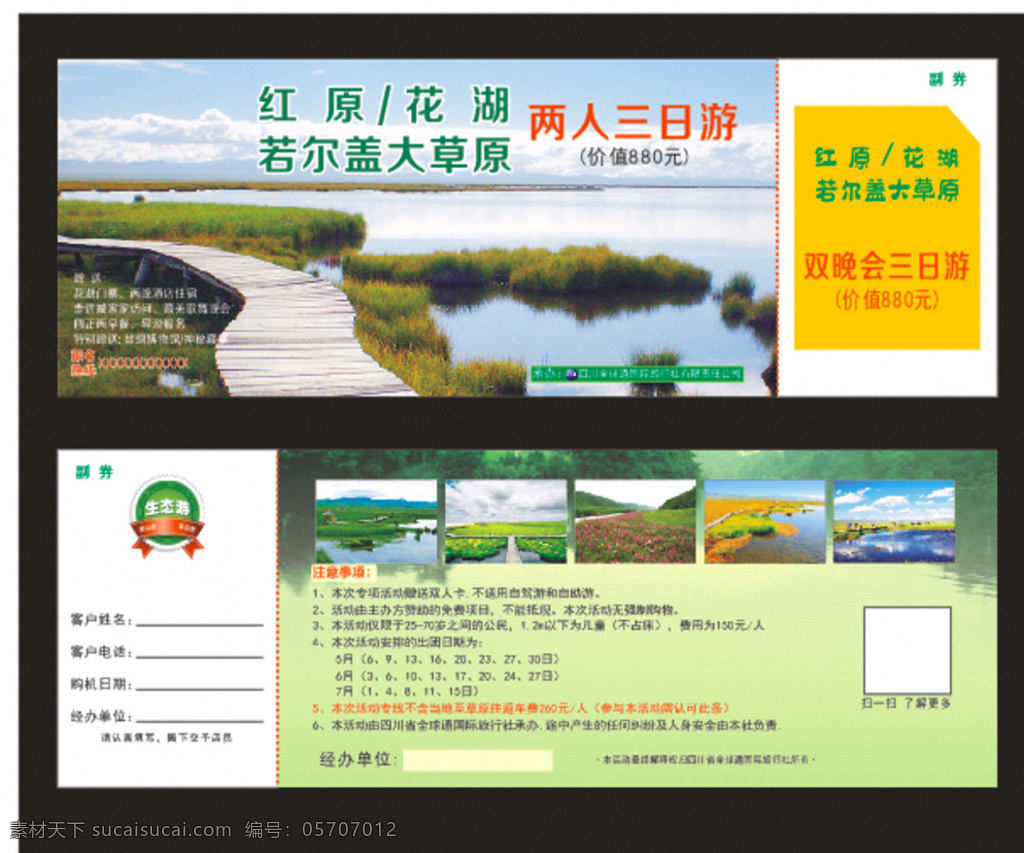Open the blue lake and sky thumbnail
The height and width of the screenshot is (853, 1024).
coord(894,522)
